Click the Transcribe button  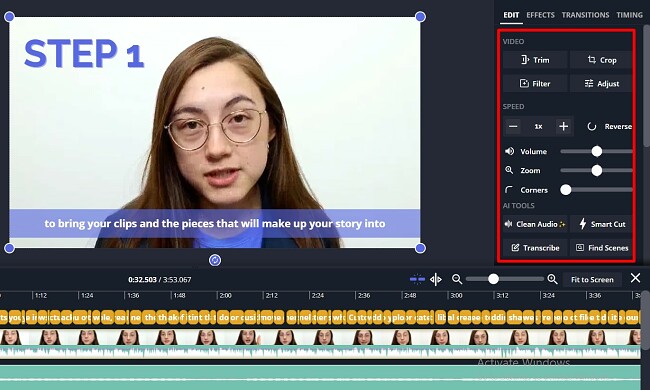[x=535, y=248]
